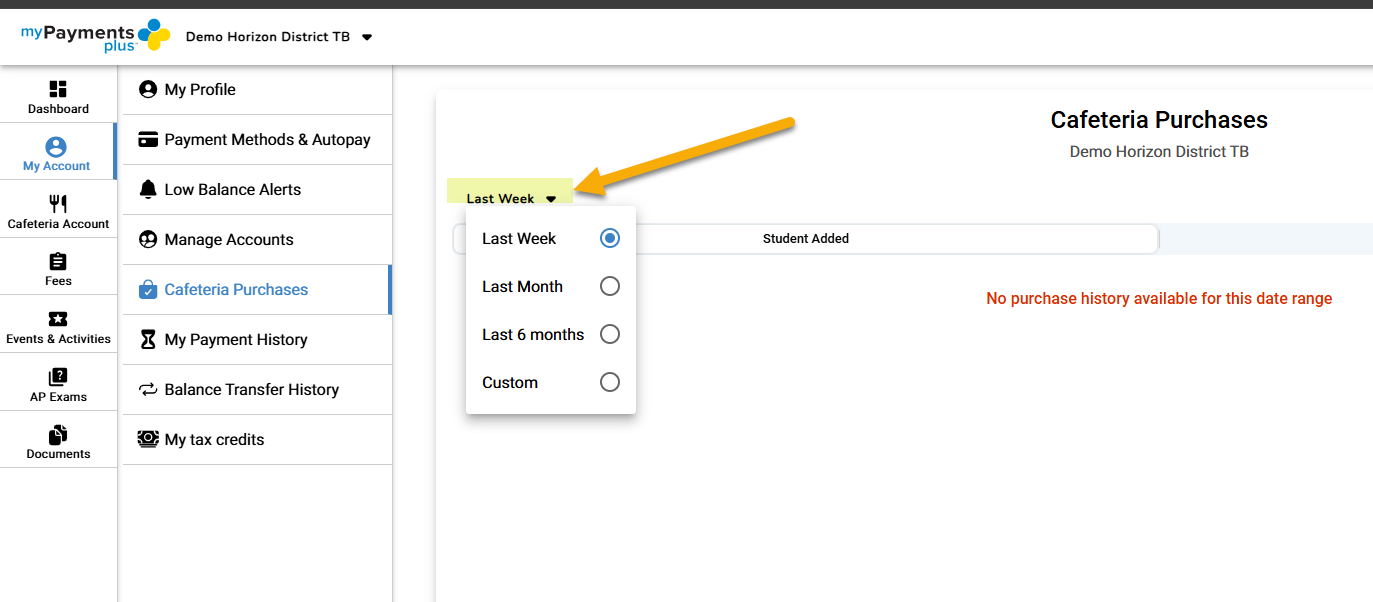Select the Last 6 months radio button
The height and width of the screenshot is (602, 1373).
(610, 334)
